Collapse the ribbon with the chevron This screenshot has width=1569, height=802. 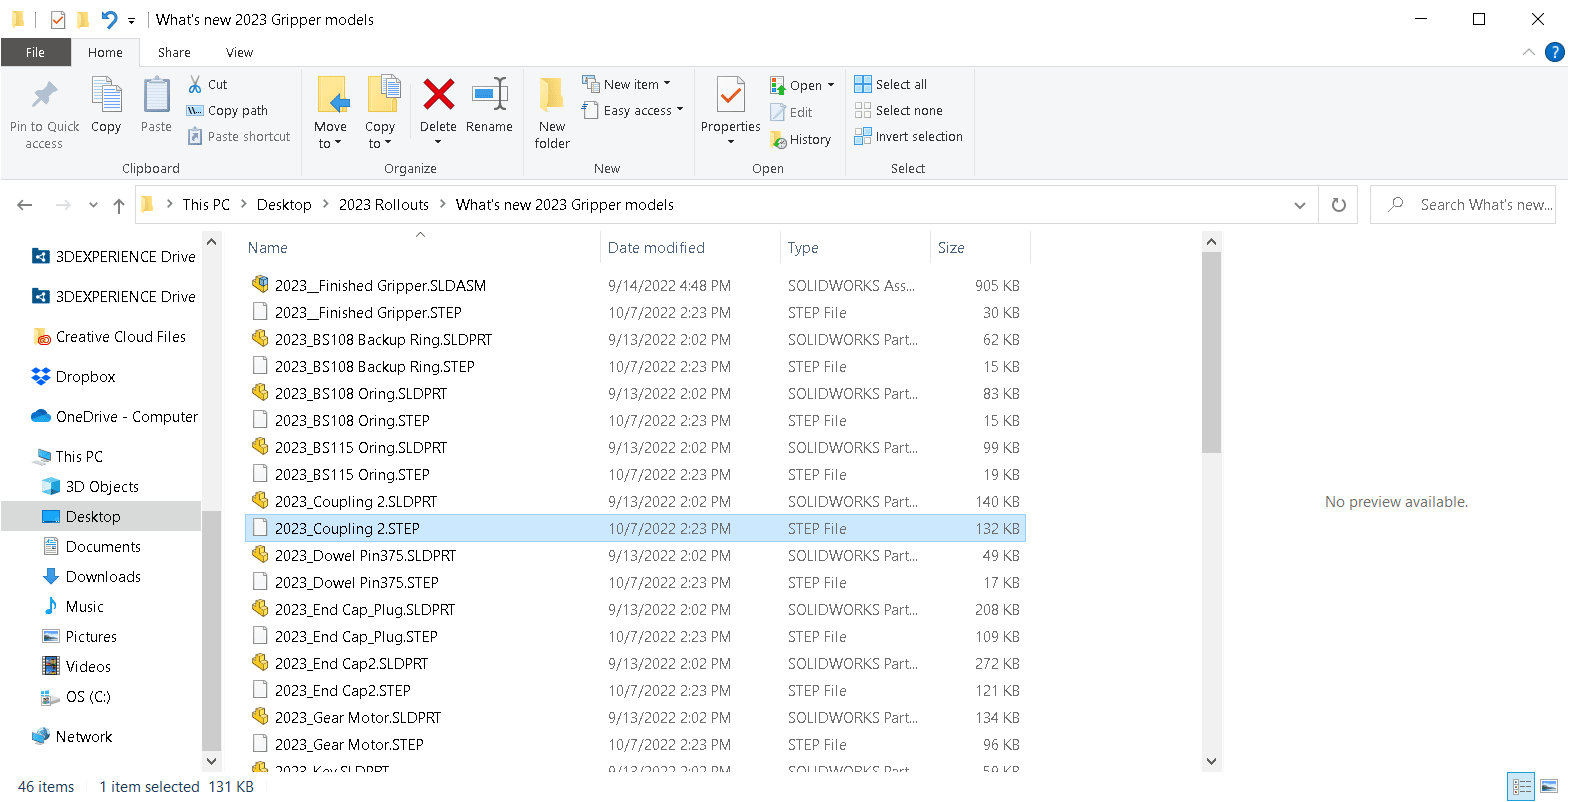(x=1528, y=52)
